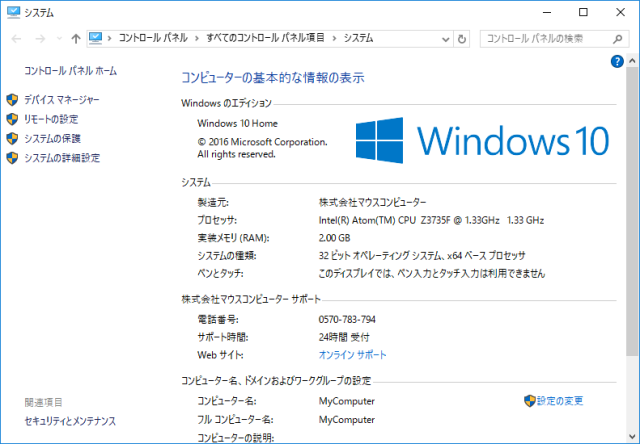The width and height of the screenshot is (640, 444).
Task: Open コントロール パネル ホーム link
Action: 71,71
